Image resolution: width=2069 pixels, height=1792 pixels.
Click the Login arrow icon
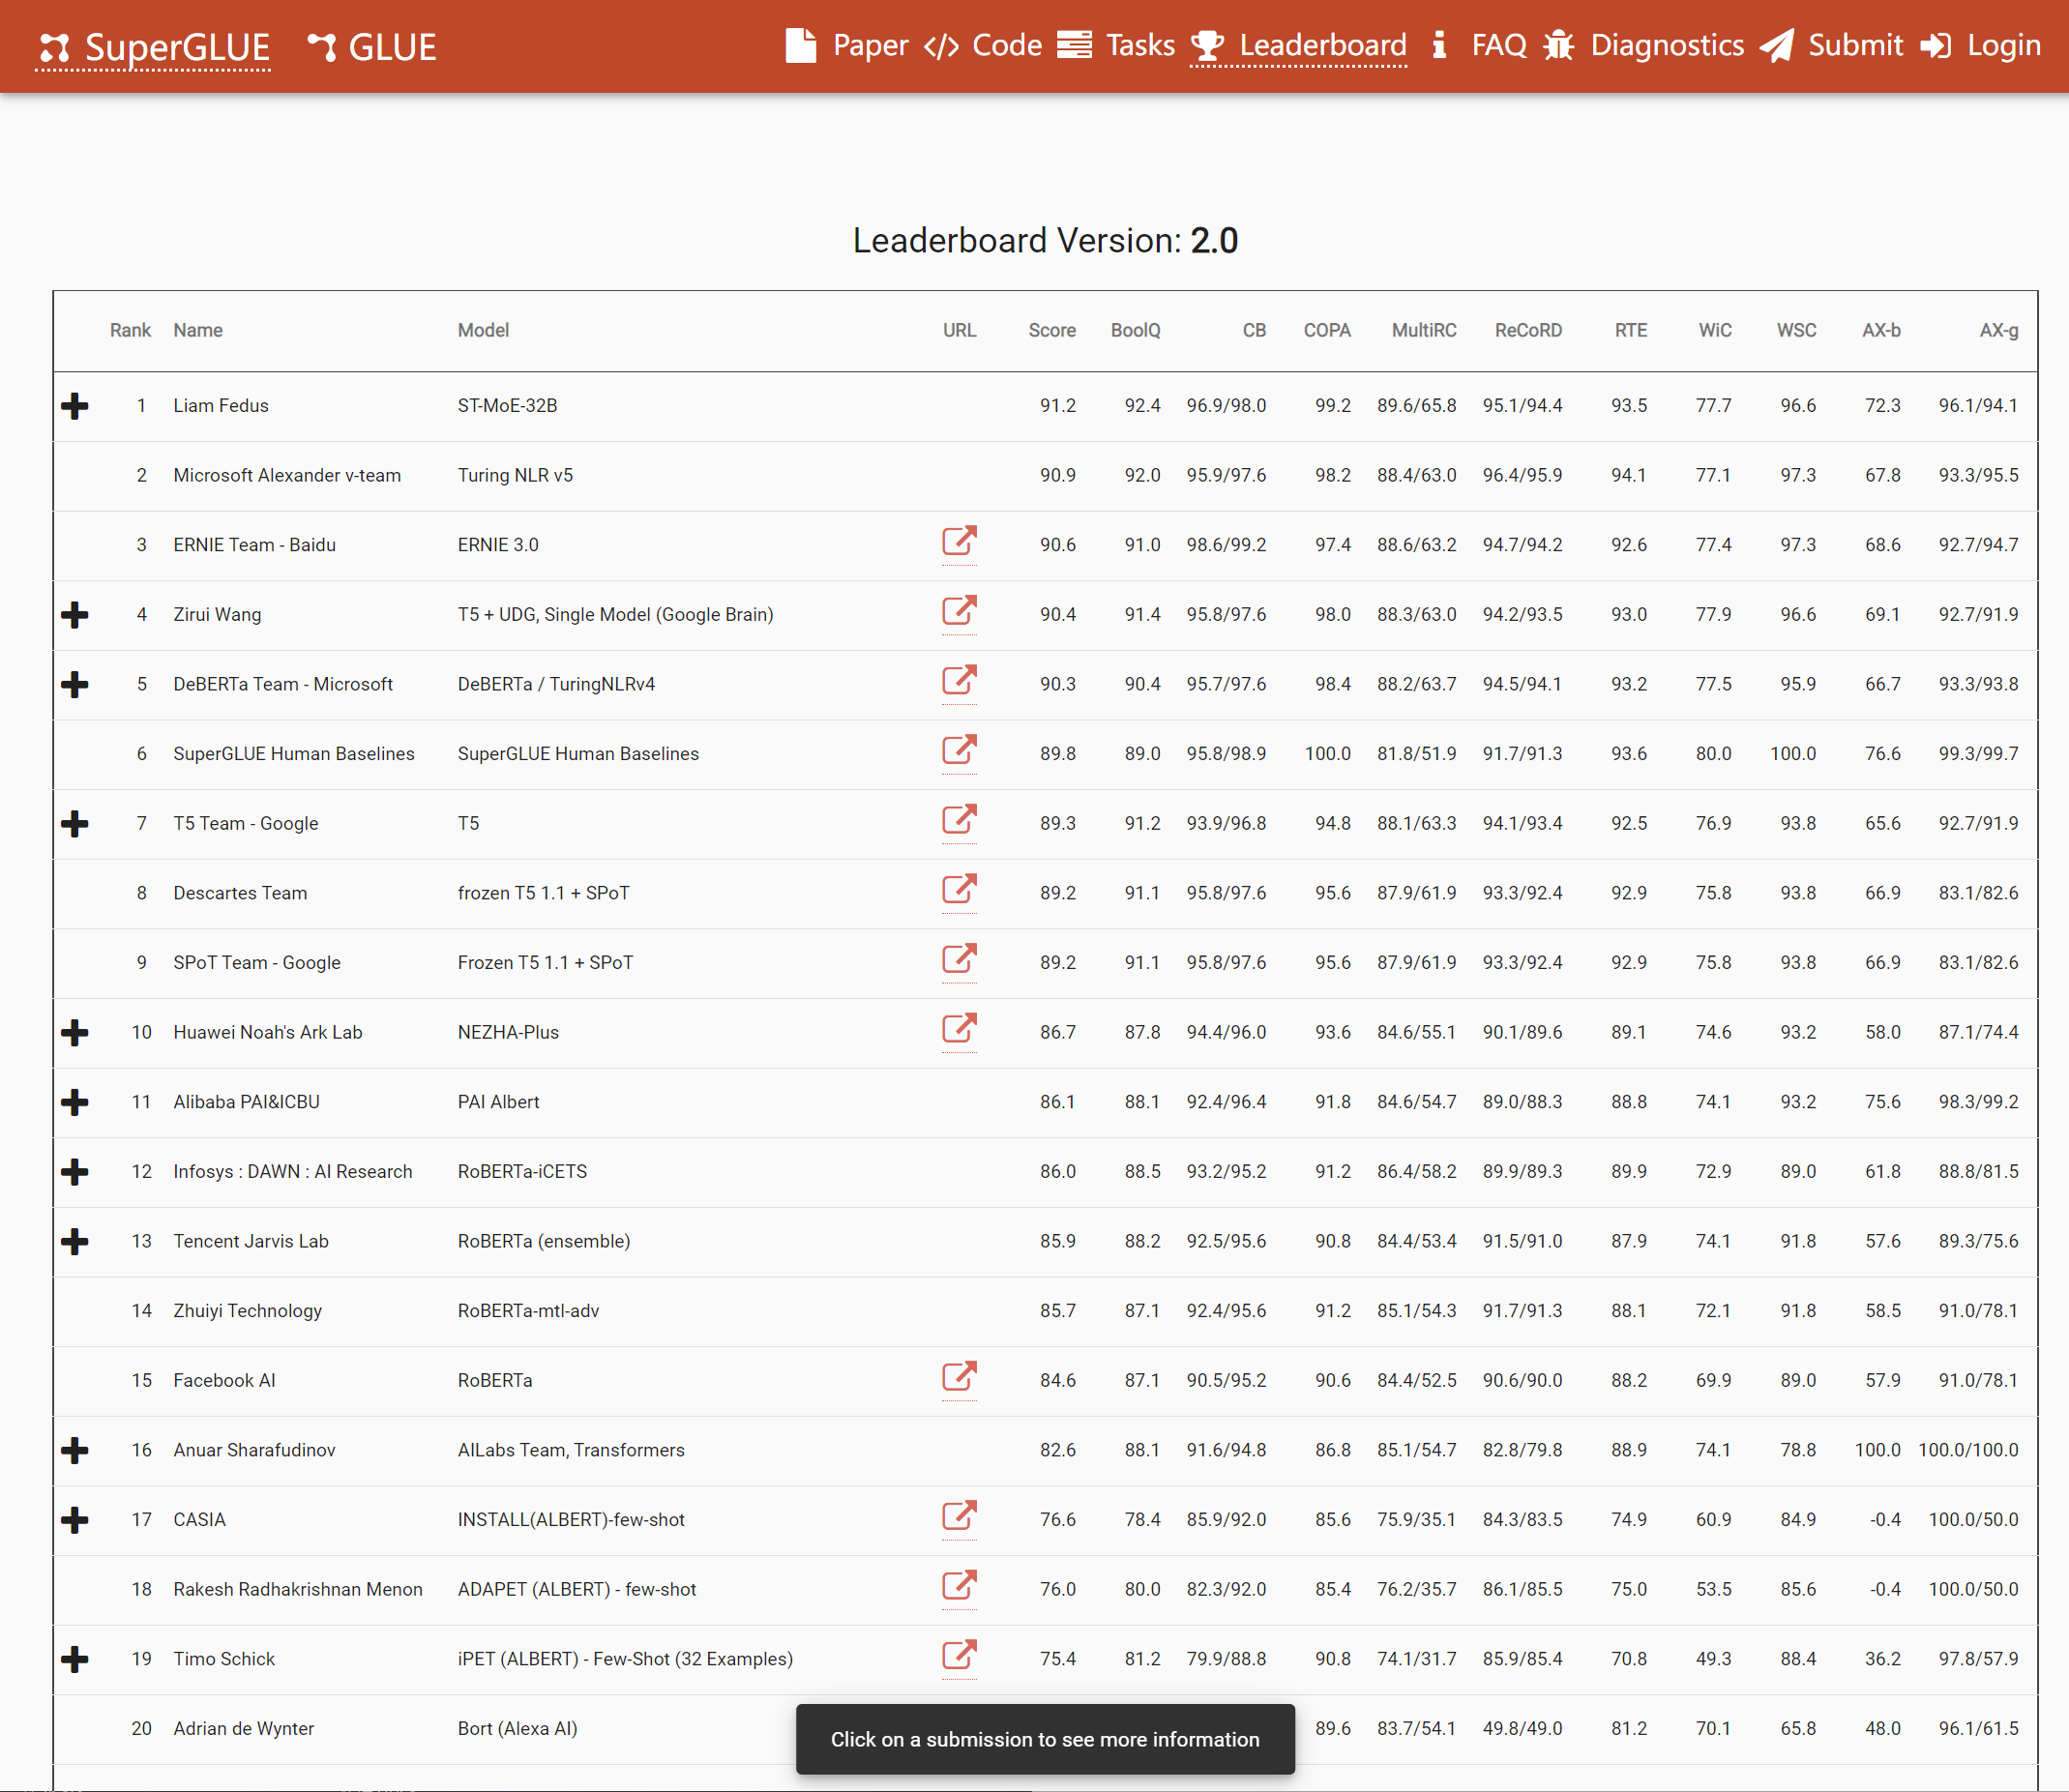click(1935, 46)
